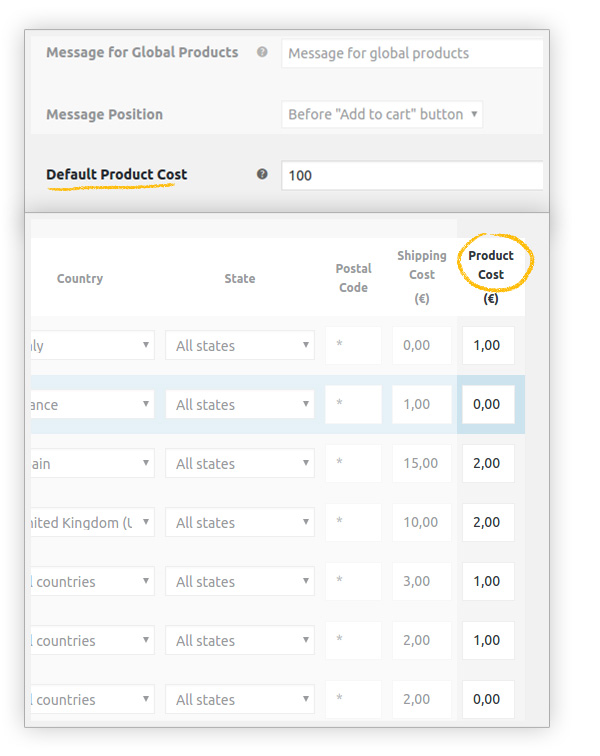The width and height of the screenshot is (600, 756).
Task: Click Postal Code field in the first row
Action: (353, 346)
